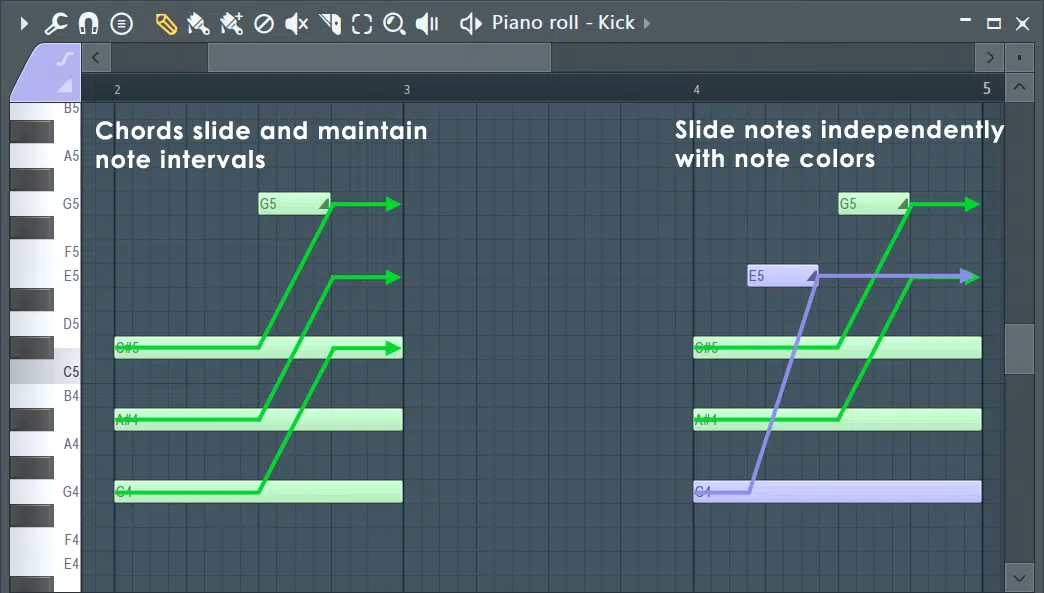This screenshot has height=593, width=1044.
Task: Play the G4 piano key
Action: pos(45,491)
